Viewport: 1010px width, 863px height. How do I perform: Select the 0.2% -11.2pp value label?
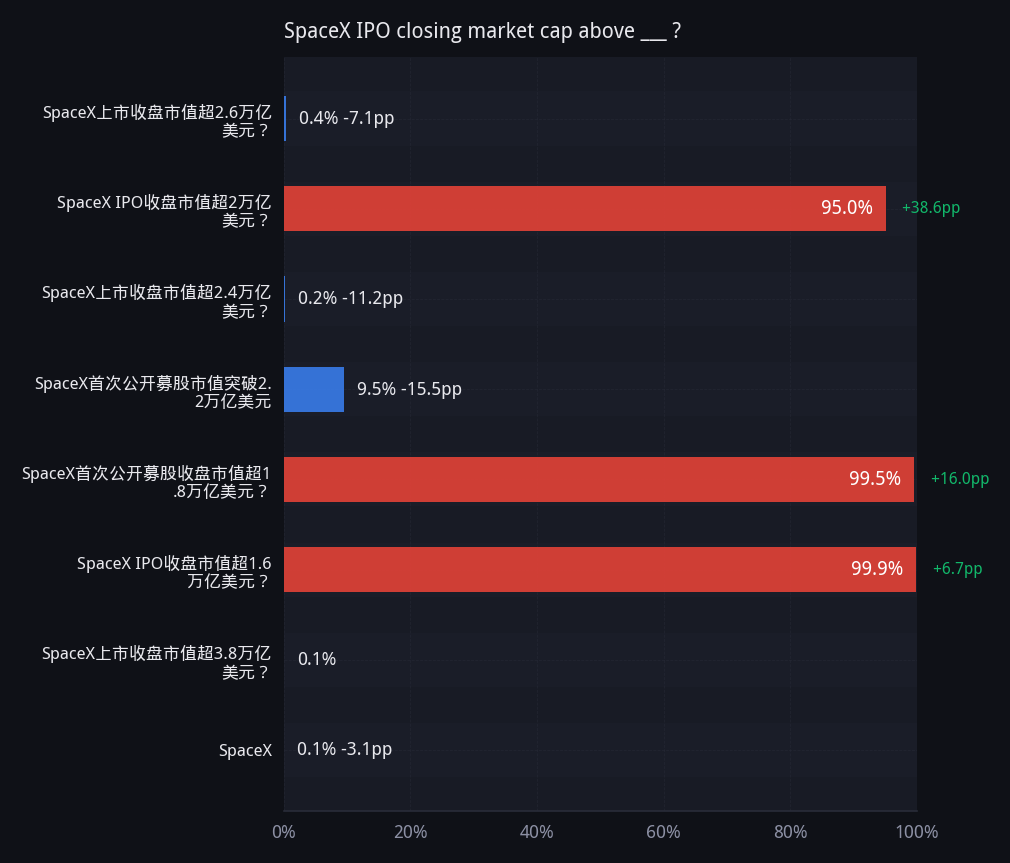350,298
